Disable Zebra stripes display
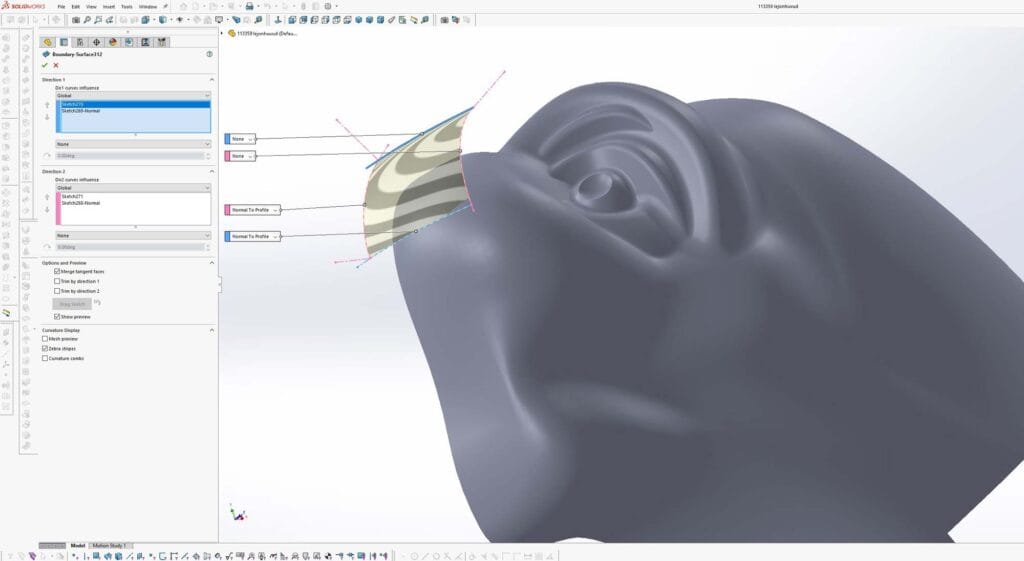The height and width of the screenshot is (561, 1024). point(45,348)
